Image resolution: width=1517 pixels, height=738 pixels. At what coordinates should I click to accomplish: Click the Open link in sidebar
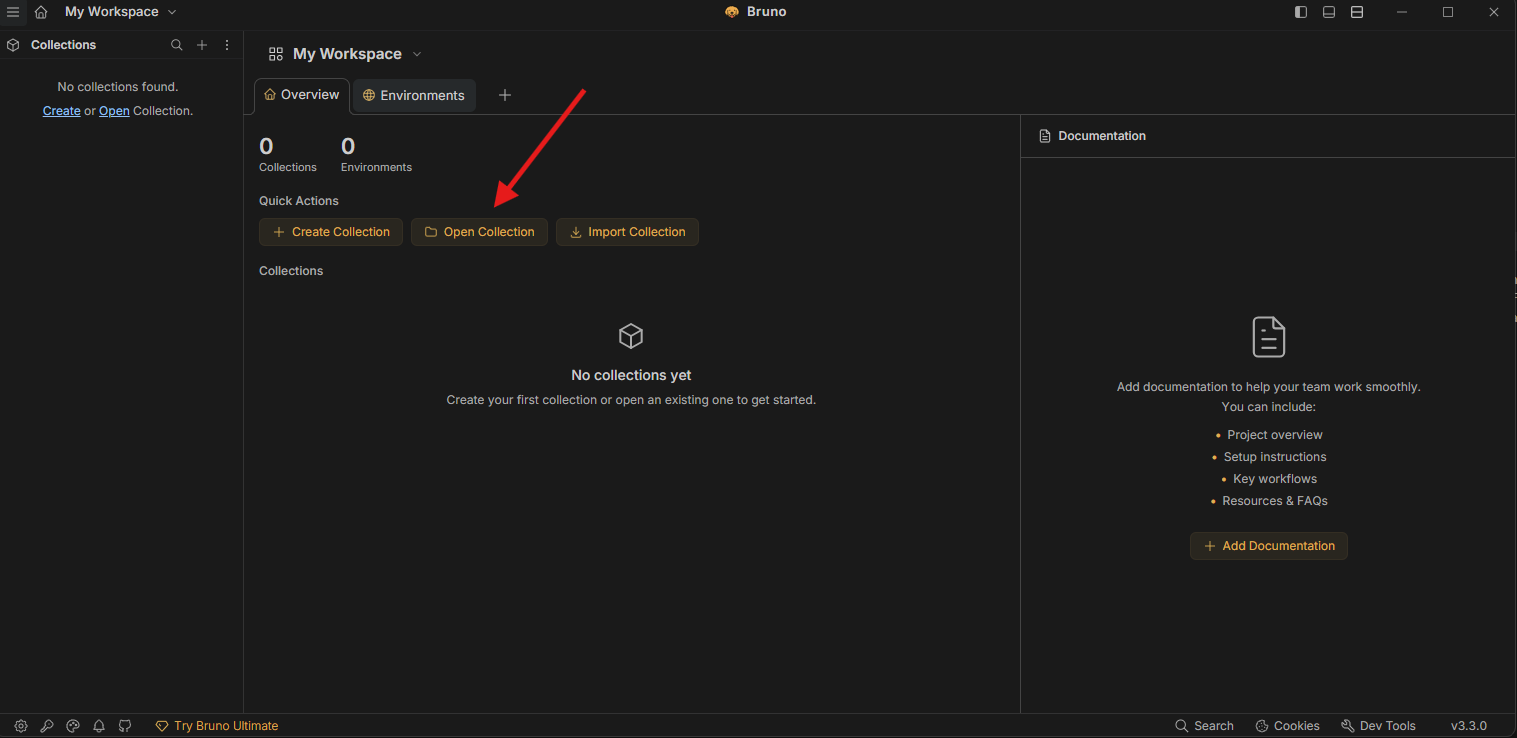tap(114, 111)
